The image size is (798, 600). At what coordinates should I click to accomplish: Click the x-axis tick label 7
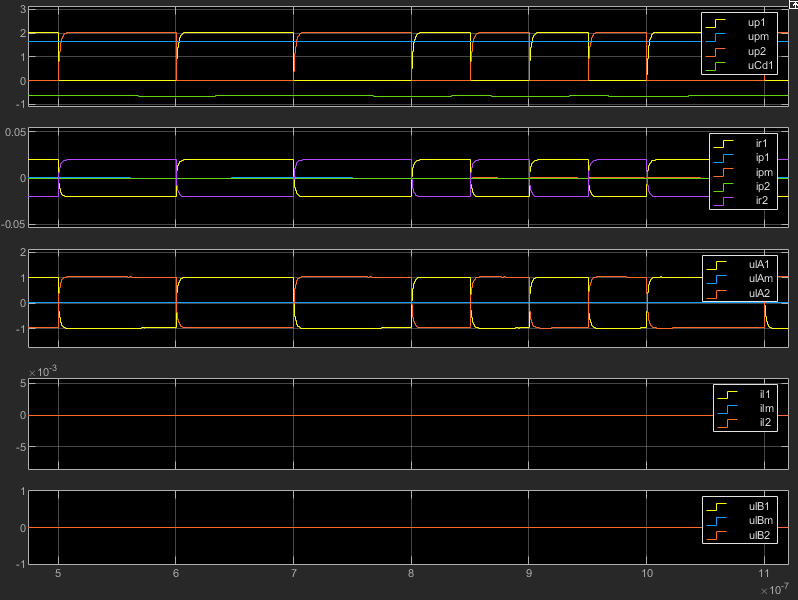point(294,574)
